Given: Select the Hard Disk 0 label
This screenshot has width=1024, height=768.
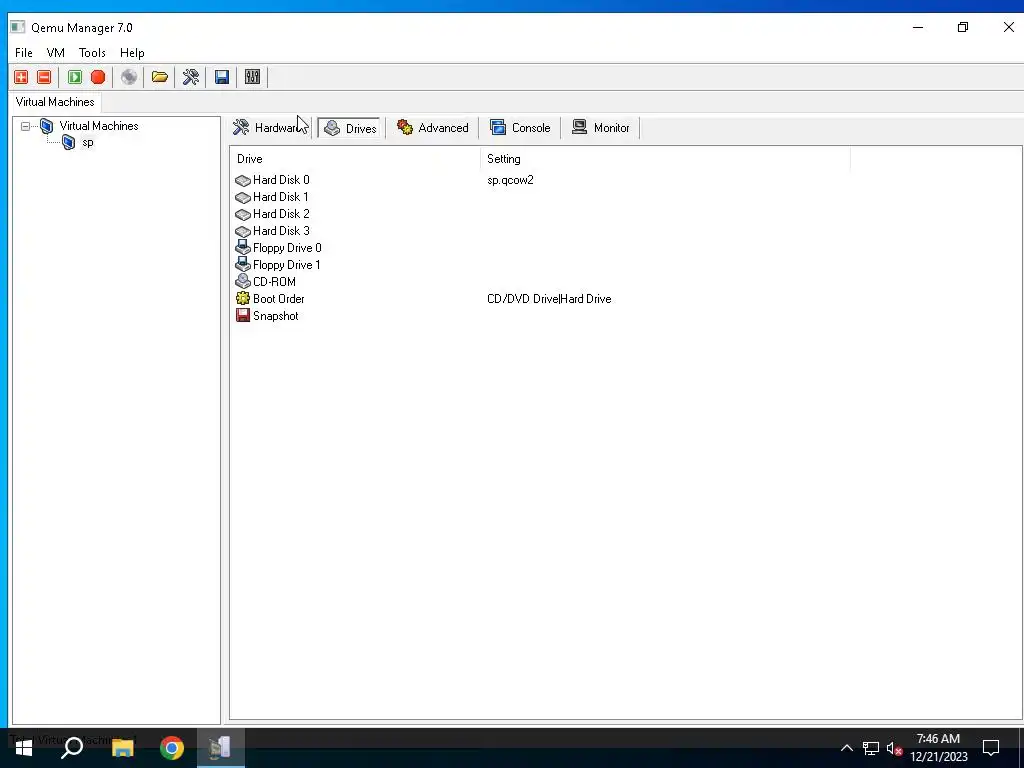Looking at the screenshot, I should pyautogui.click(x=281, y=180).
